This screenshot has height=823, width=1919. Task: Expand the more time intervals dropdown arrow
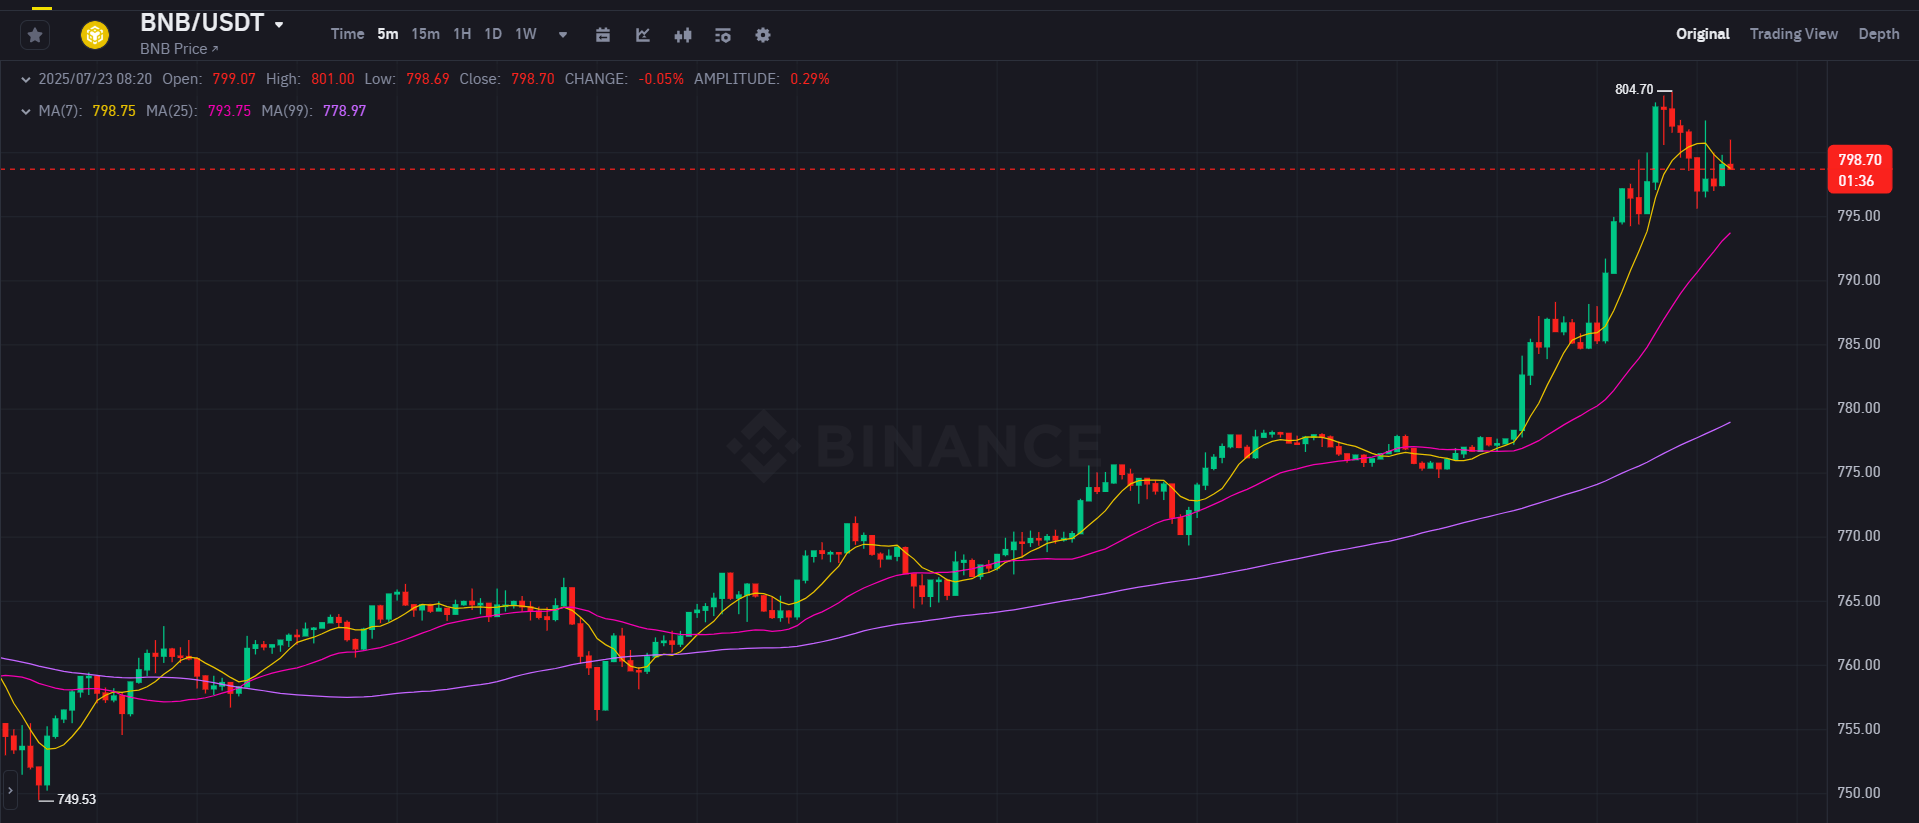pyautogui.click(x=563, y=35)
